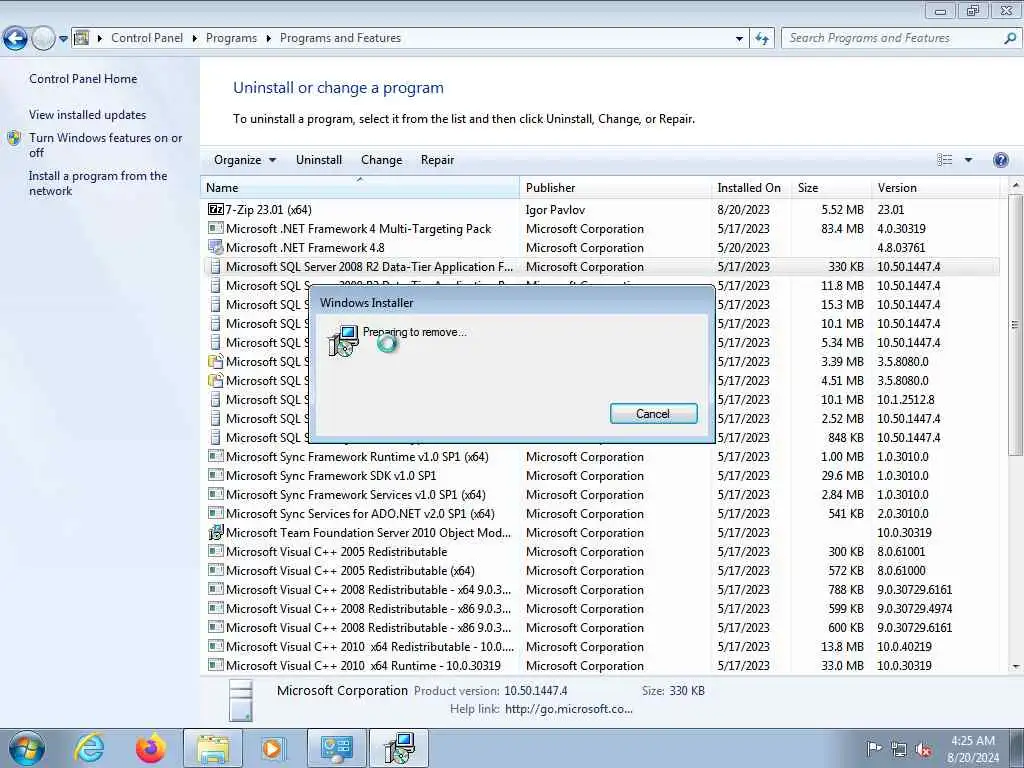Image resolution: width=1024 pixels, height=768 pixels.
Task: Click shield icon beside Windows features link
Action: click(14, 138)
